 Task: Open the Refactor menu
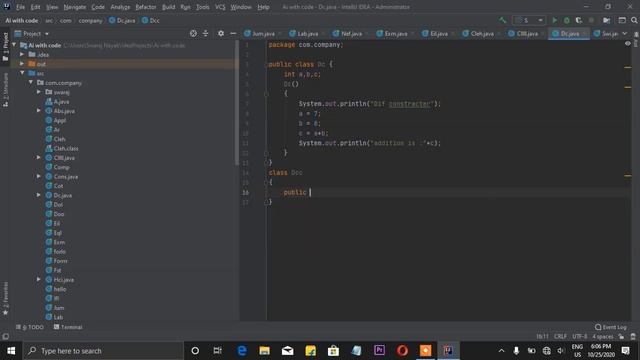click(146, 7)
